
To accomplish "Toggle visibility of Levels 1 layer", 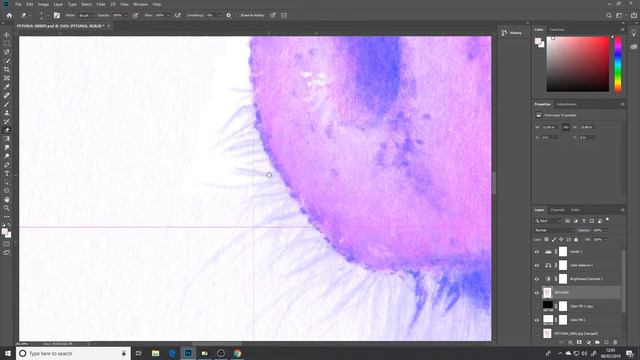I will pyautogui.click(x=537, y=252).
